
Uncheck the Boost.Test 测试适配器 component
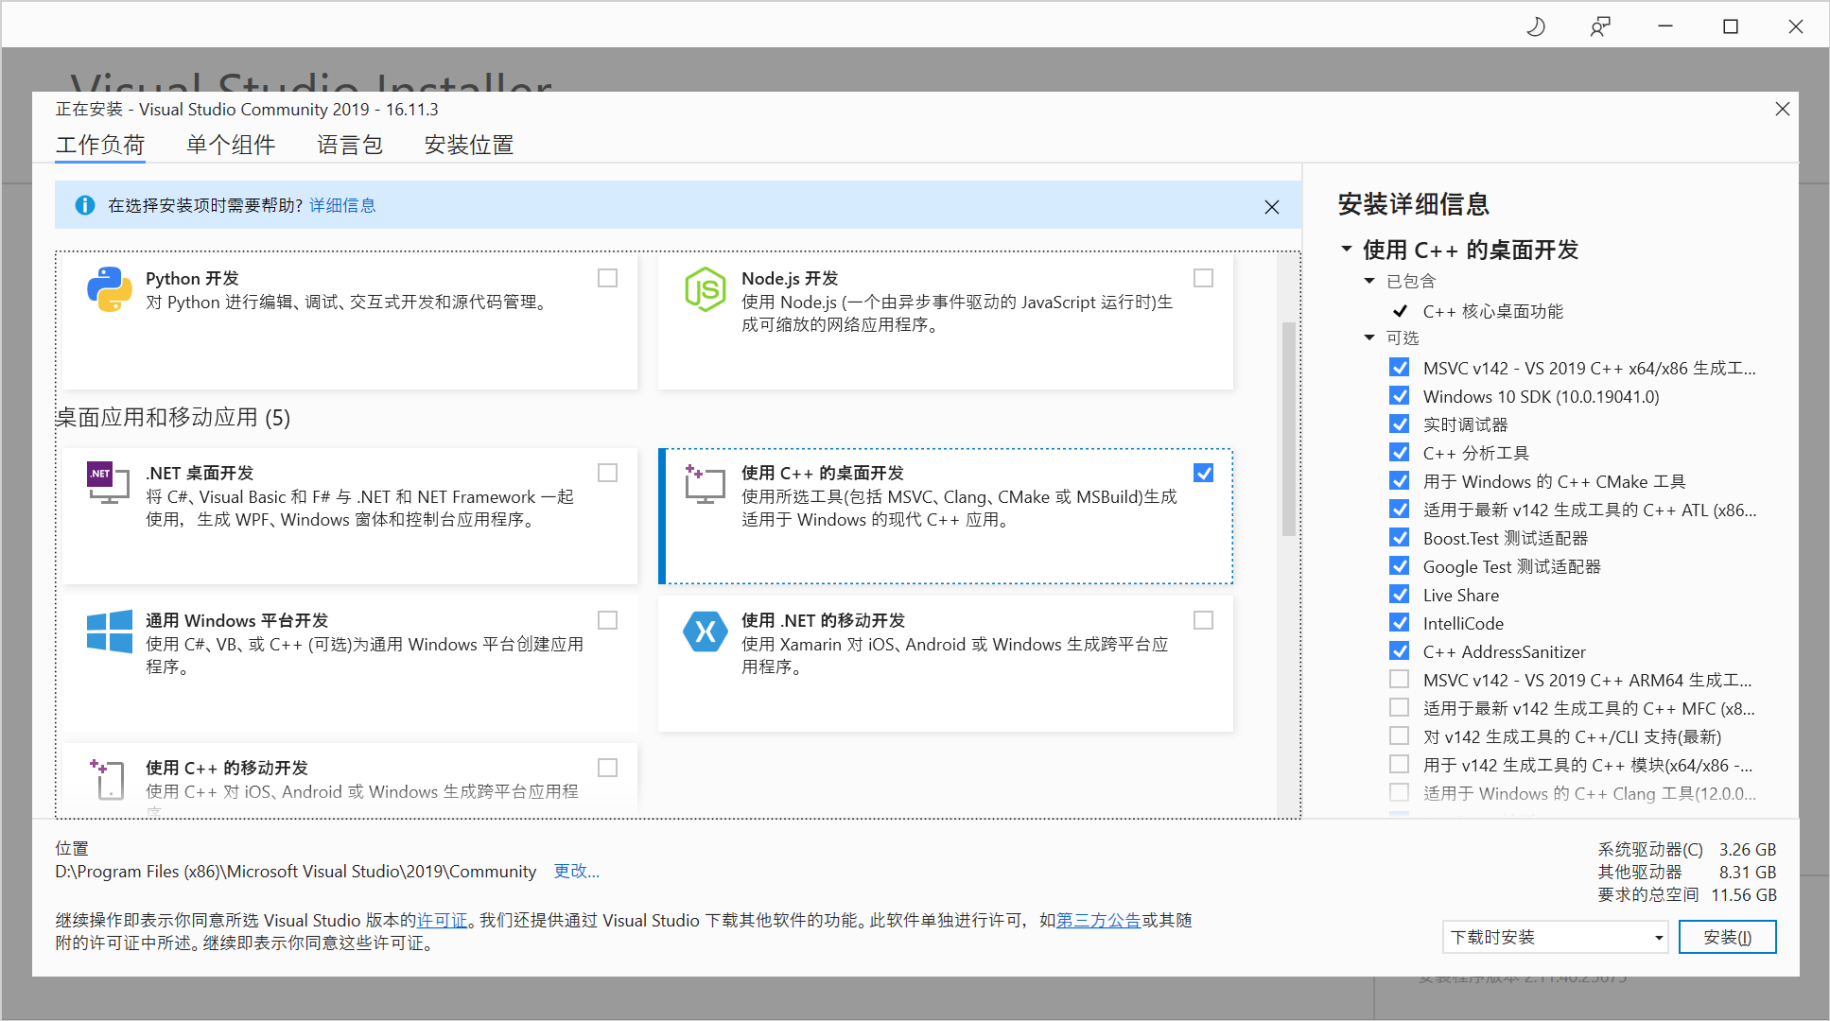[x=1399, y=537]
